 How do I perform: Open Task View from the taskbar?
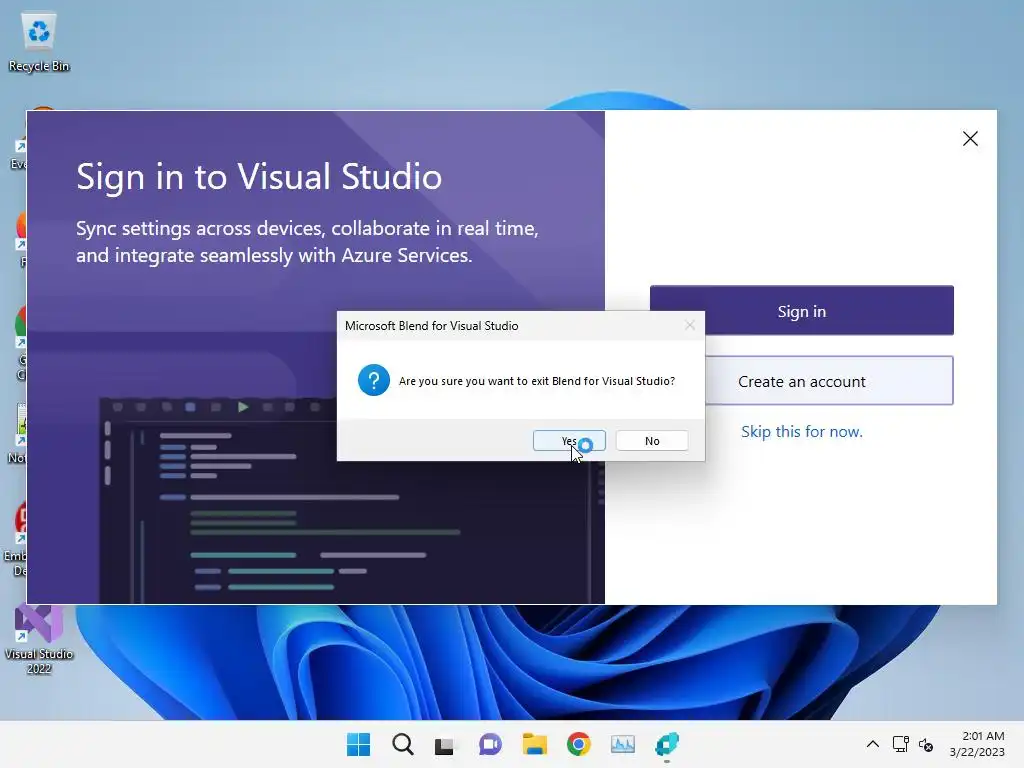445,744
